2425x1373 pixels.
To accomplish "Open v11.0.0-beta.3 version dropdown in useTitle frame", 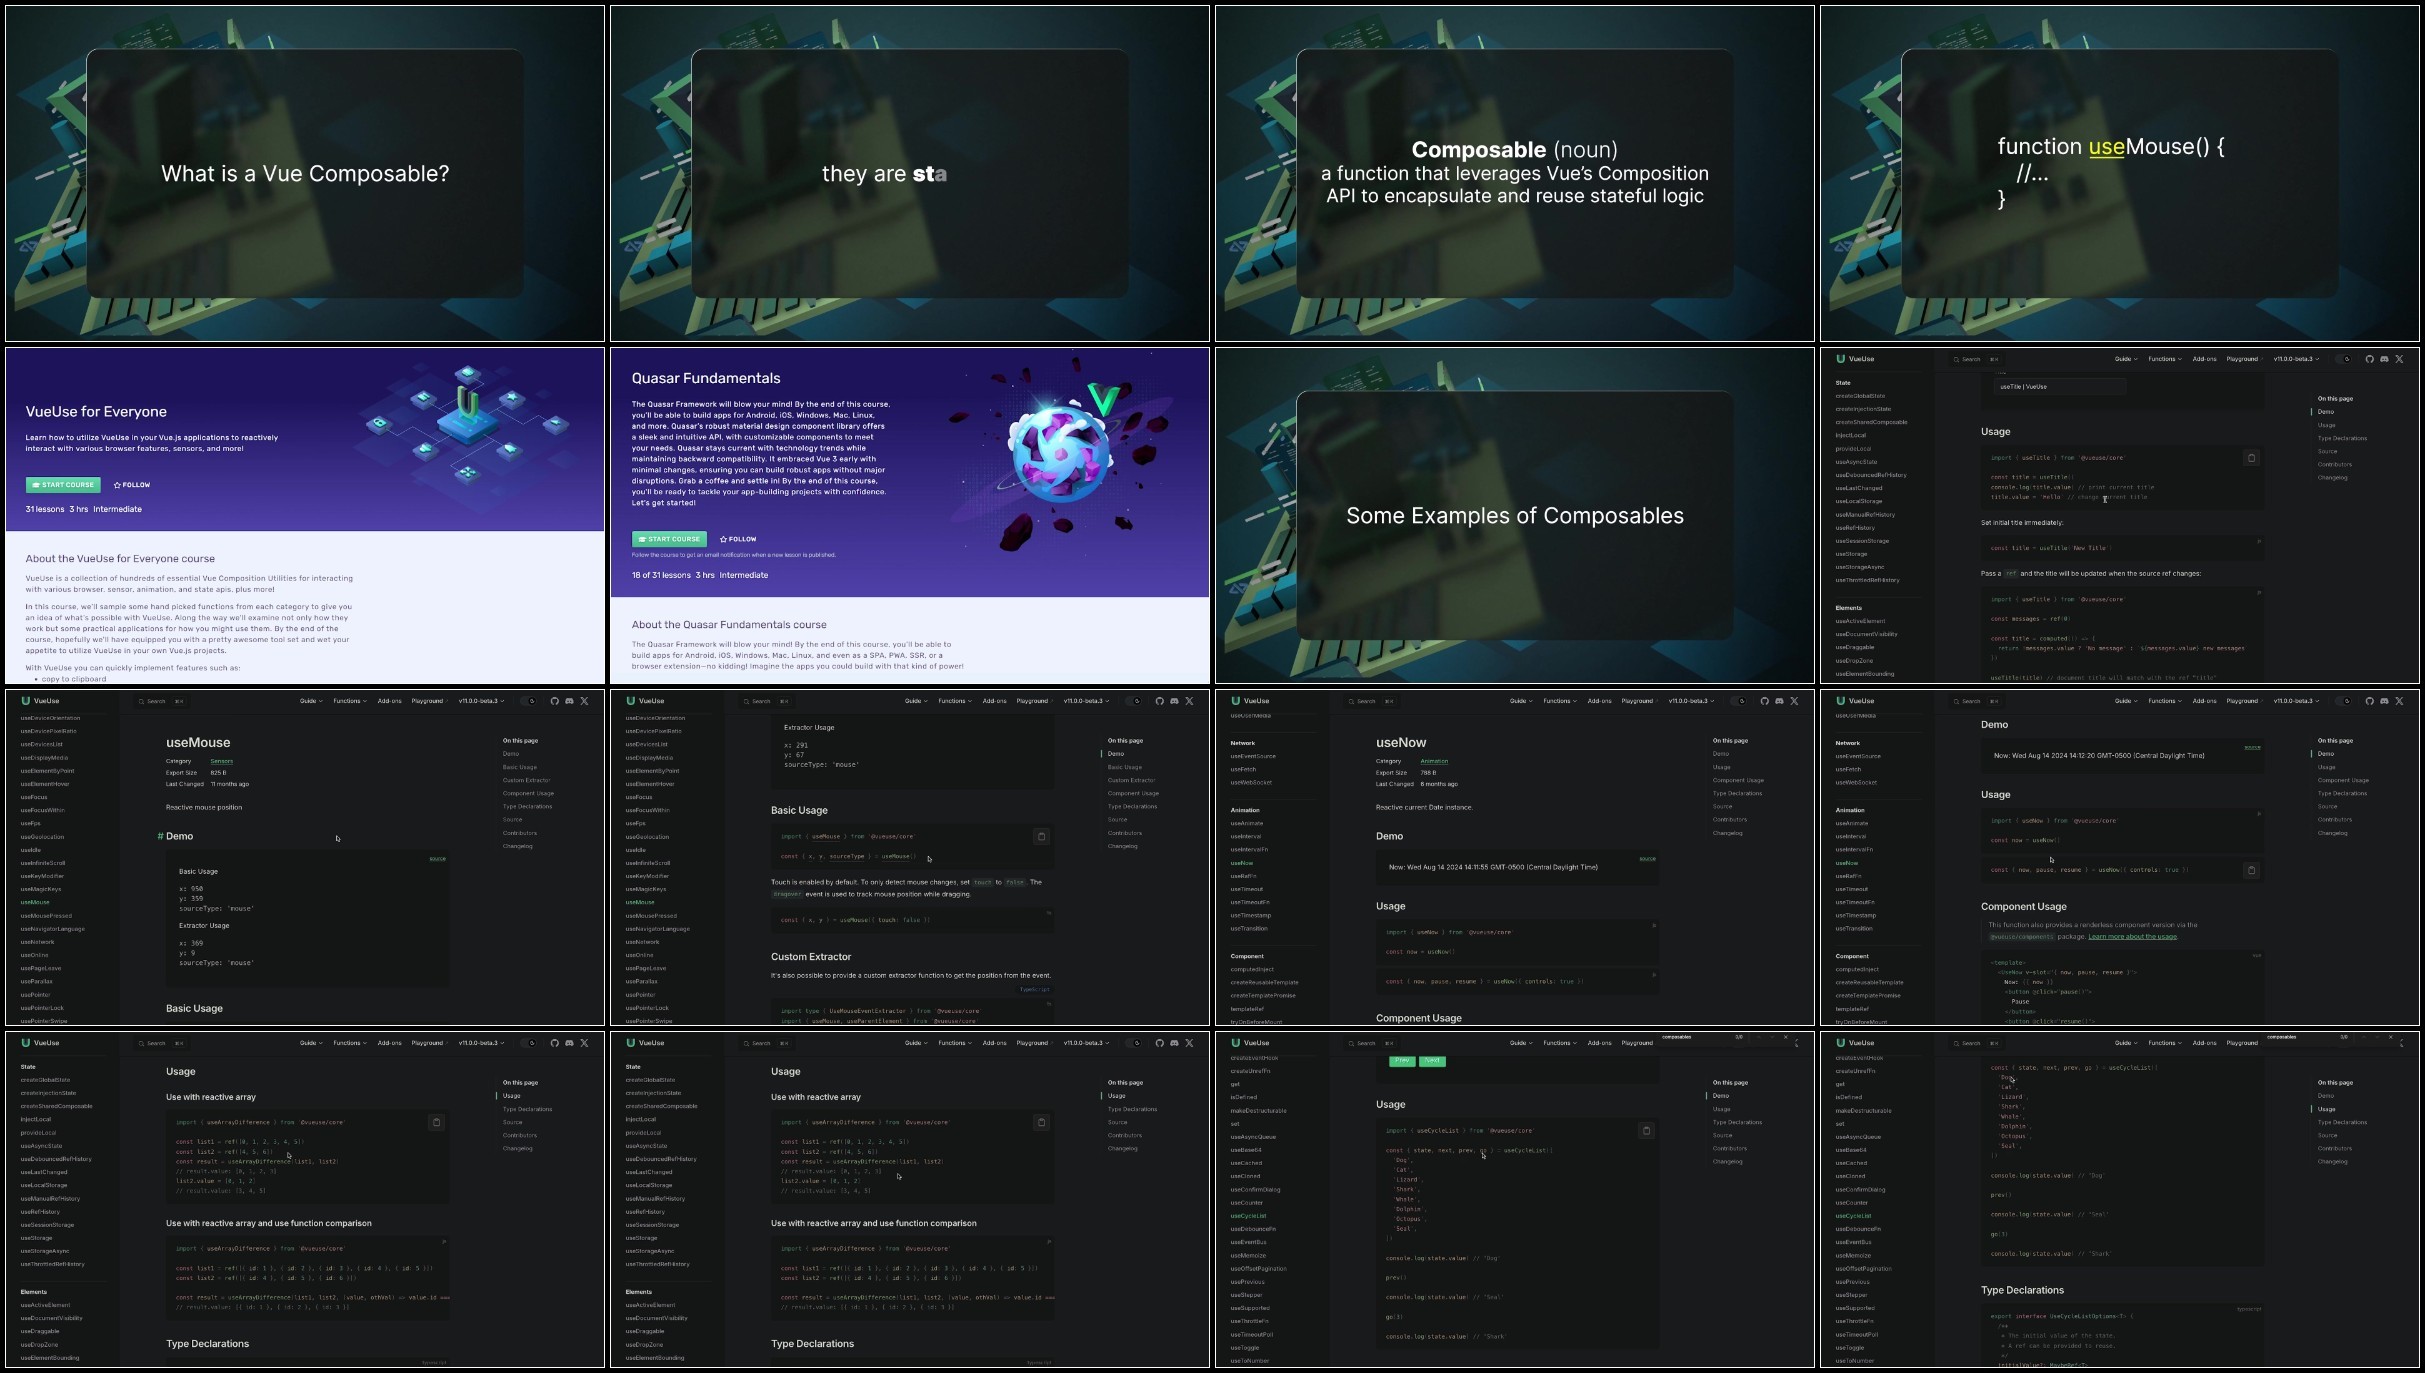I will [x=2296, y=359].
